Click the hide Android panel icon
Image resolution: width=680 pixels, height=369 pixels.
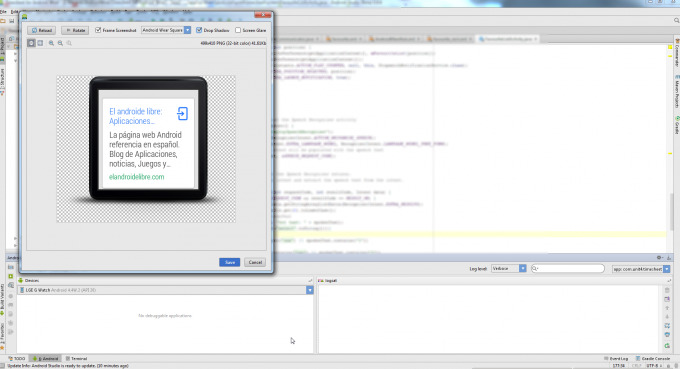pos(669,258)
